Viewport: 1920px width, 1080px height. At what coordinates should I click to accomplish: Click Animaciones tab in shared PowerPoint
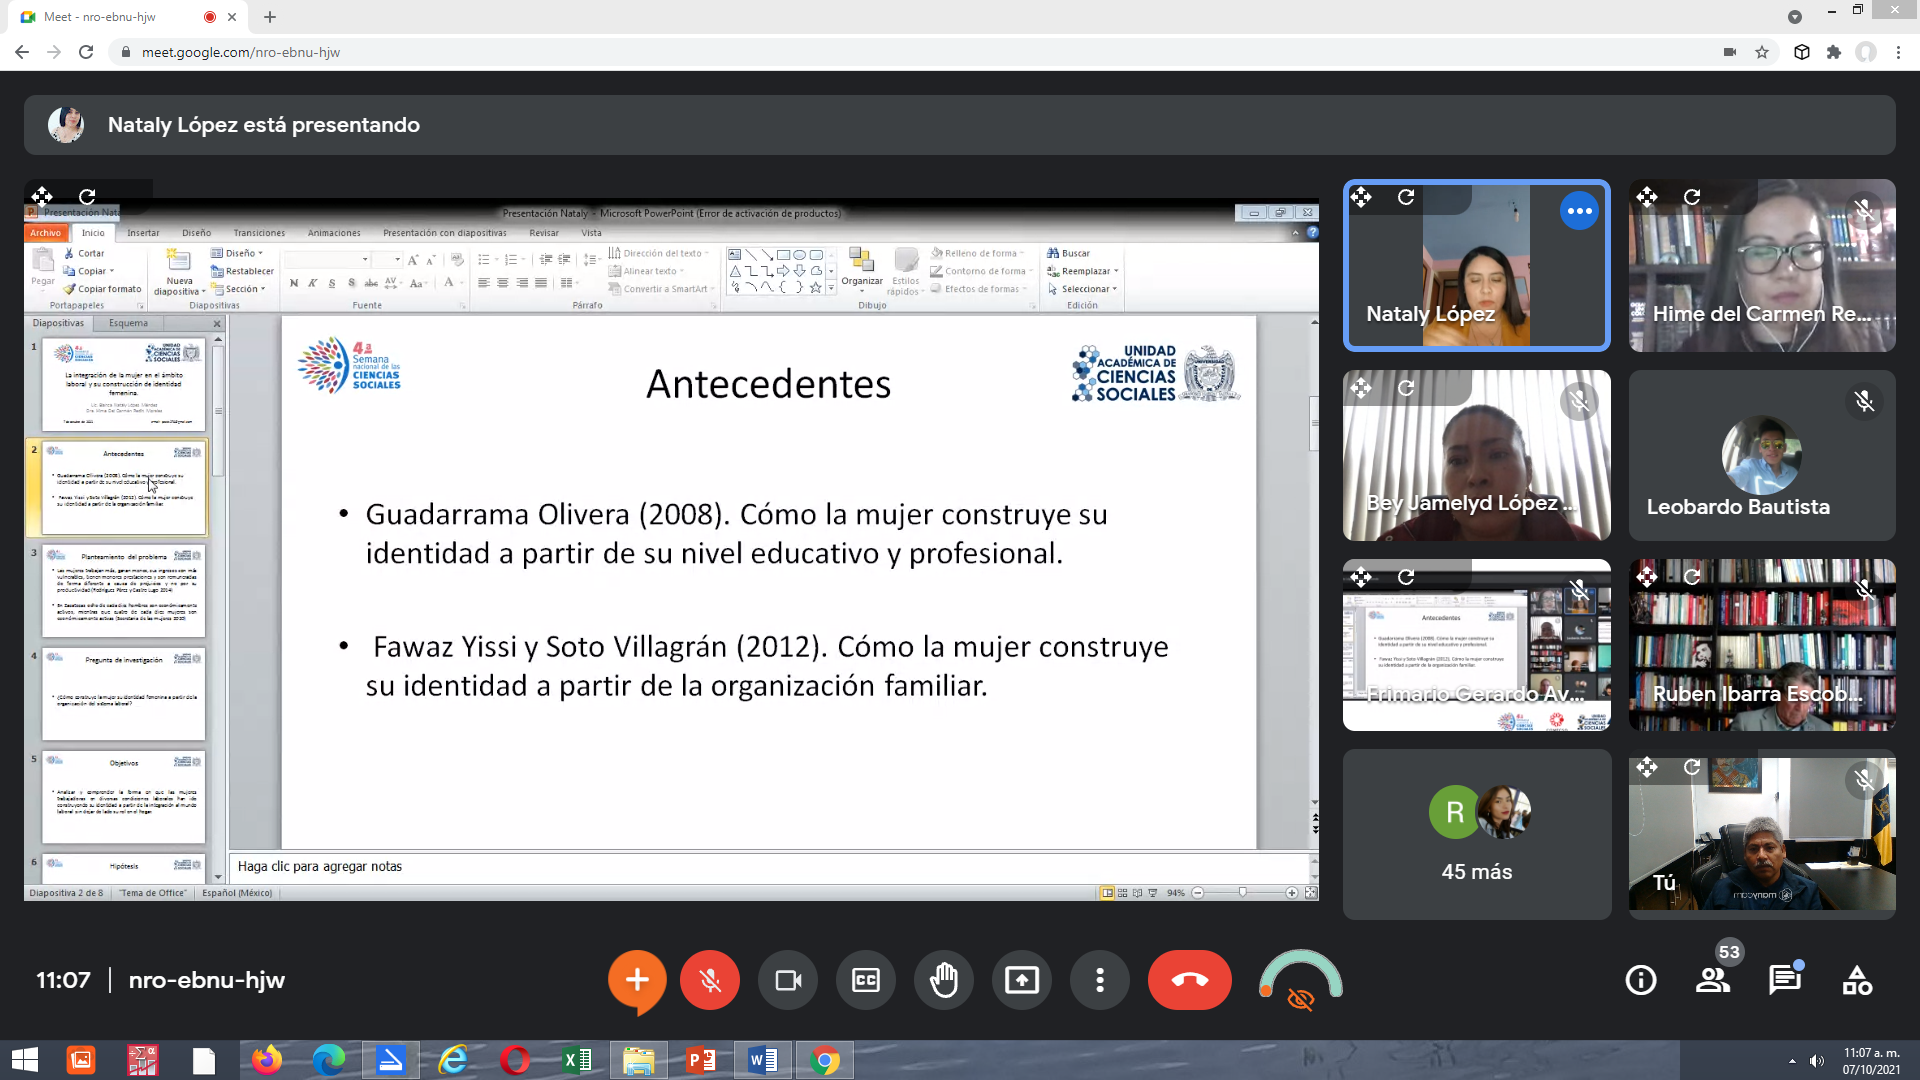334,233
